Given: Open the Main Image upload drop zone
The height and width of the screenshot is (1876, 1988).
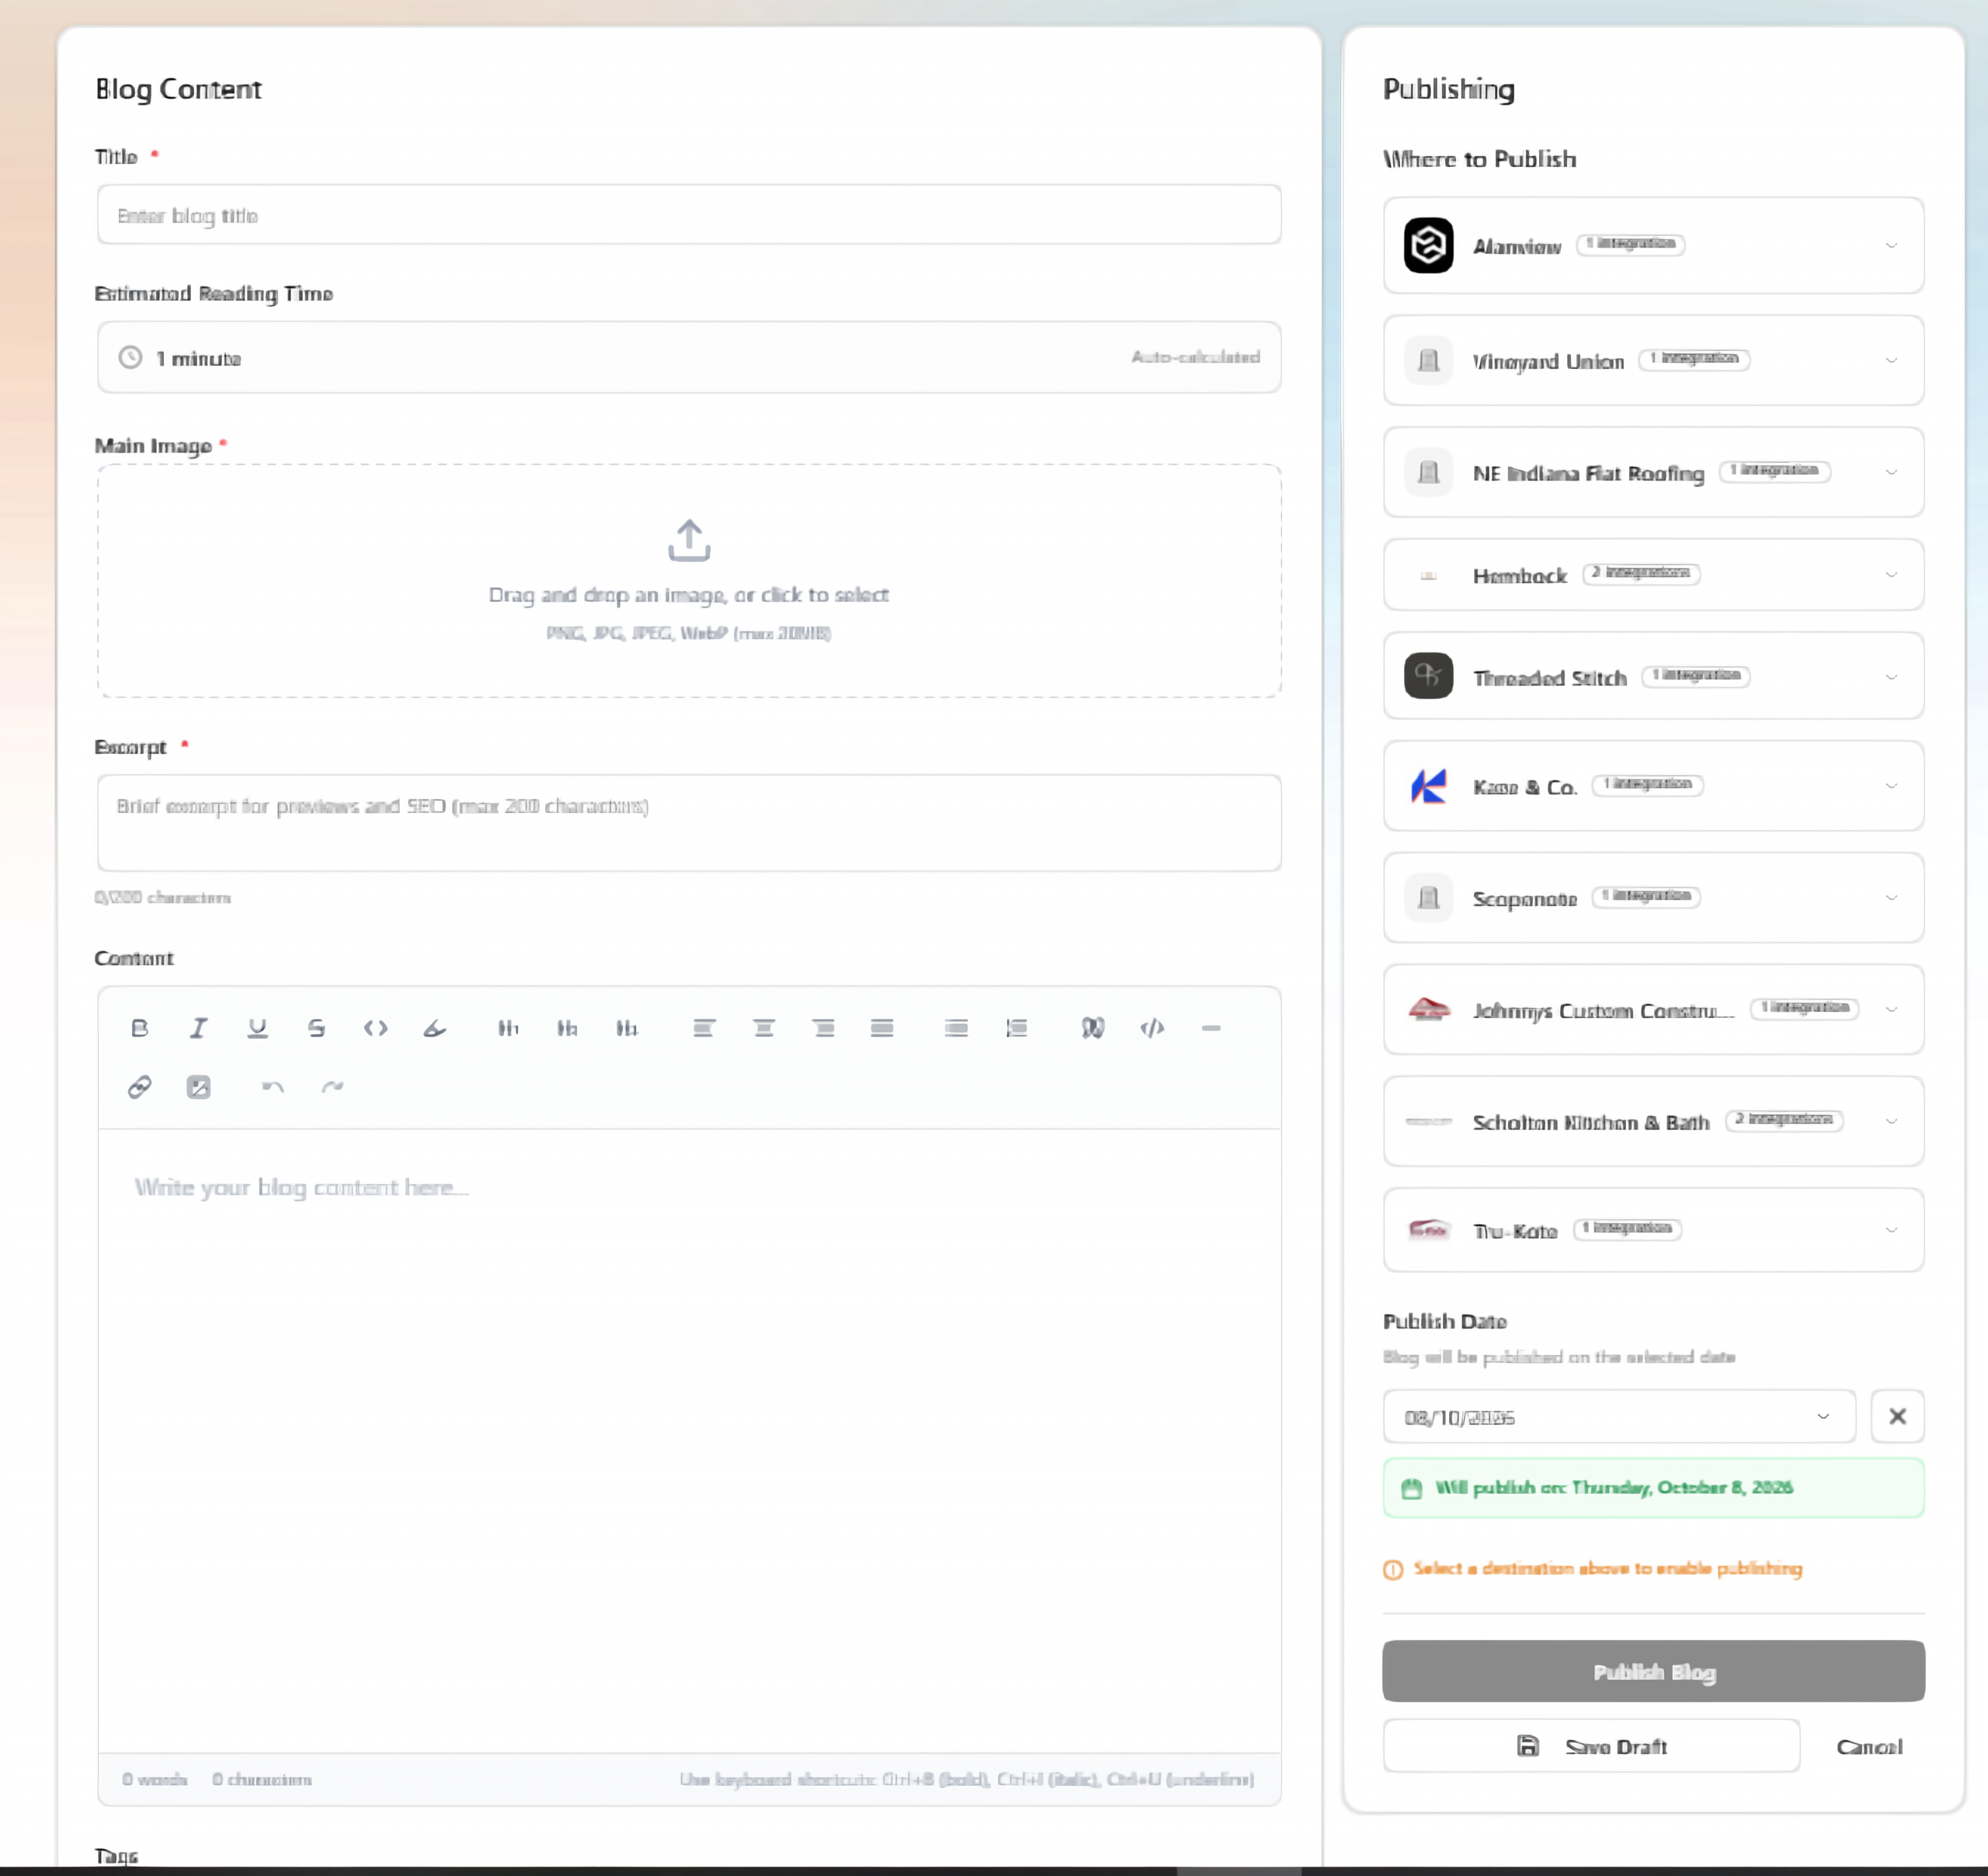Looking at the screenshot, I should [689, 580].
